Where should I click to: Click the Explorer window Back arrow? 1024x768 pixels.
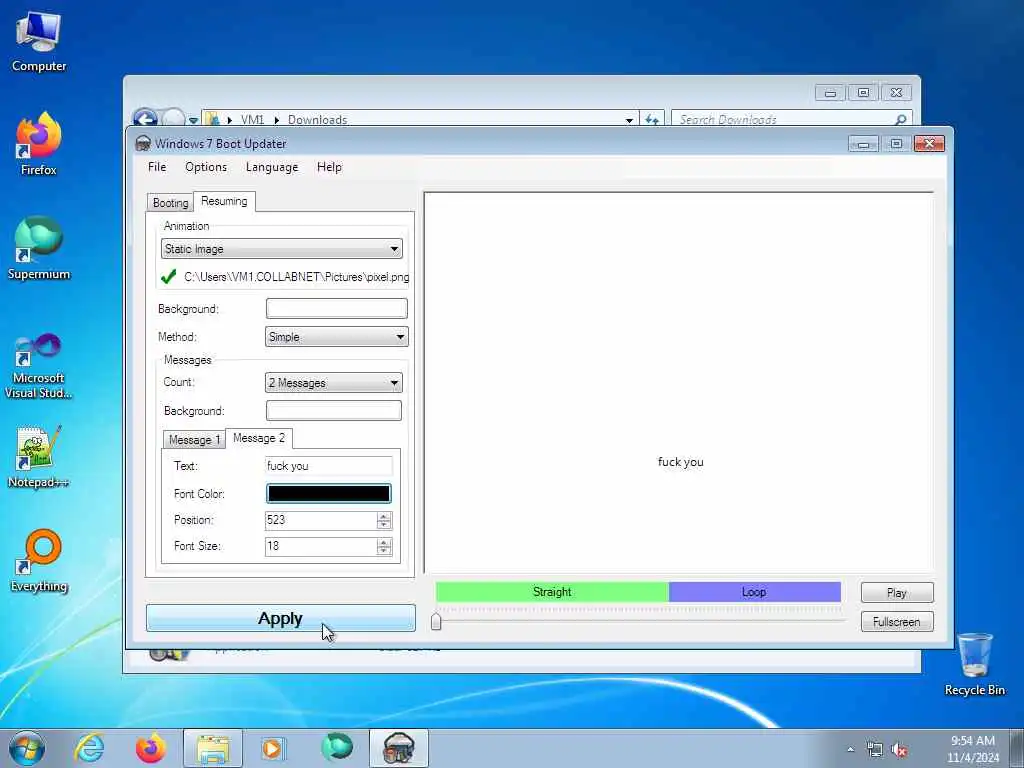point(146,120)
